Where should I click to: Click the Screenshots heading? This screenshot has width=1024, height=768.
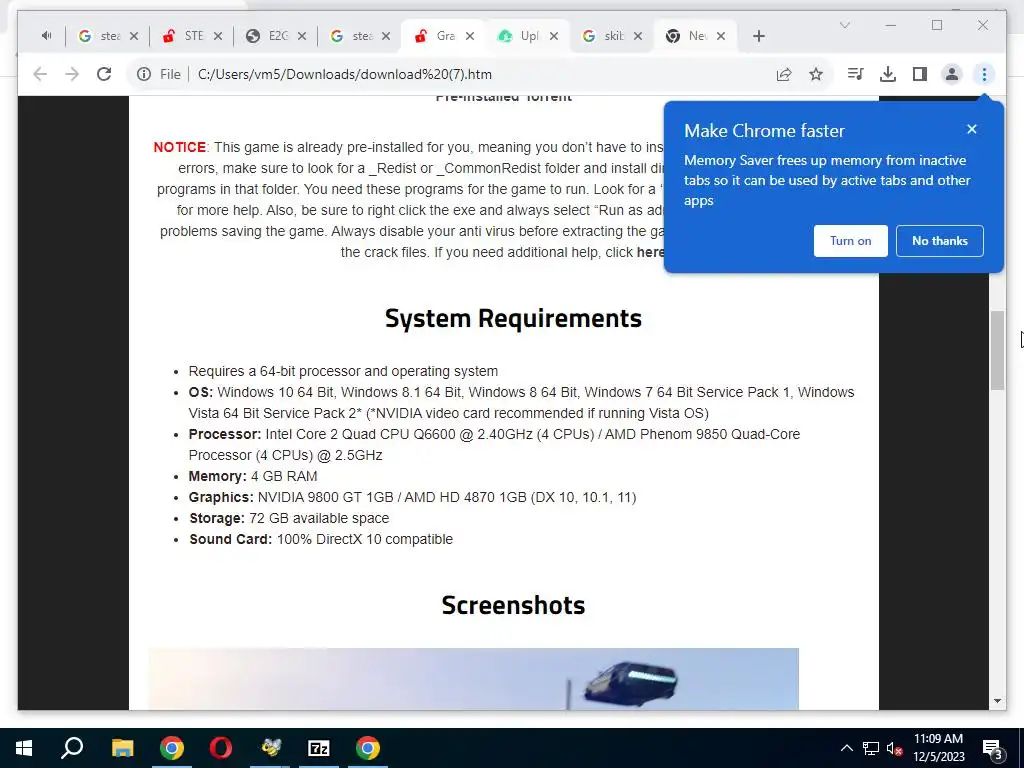pos(513,605)
